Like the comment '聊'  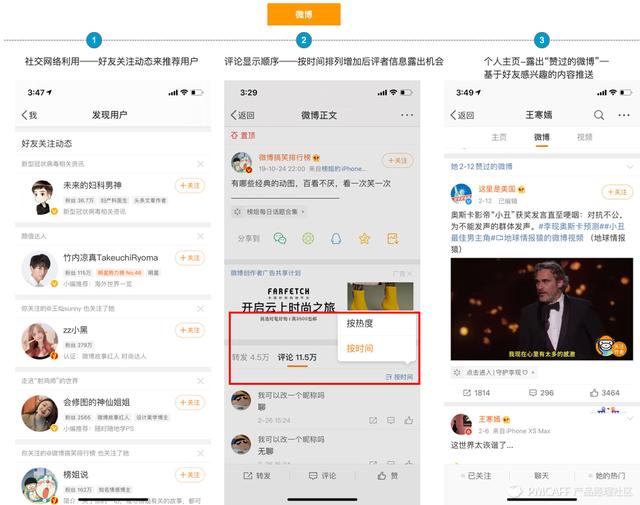(409, 420)
